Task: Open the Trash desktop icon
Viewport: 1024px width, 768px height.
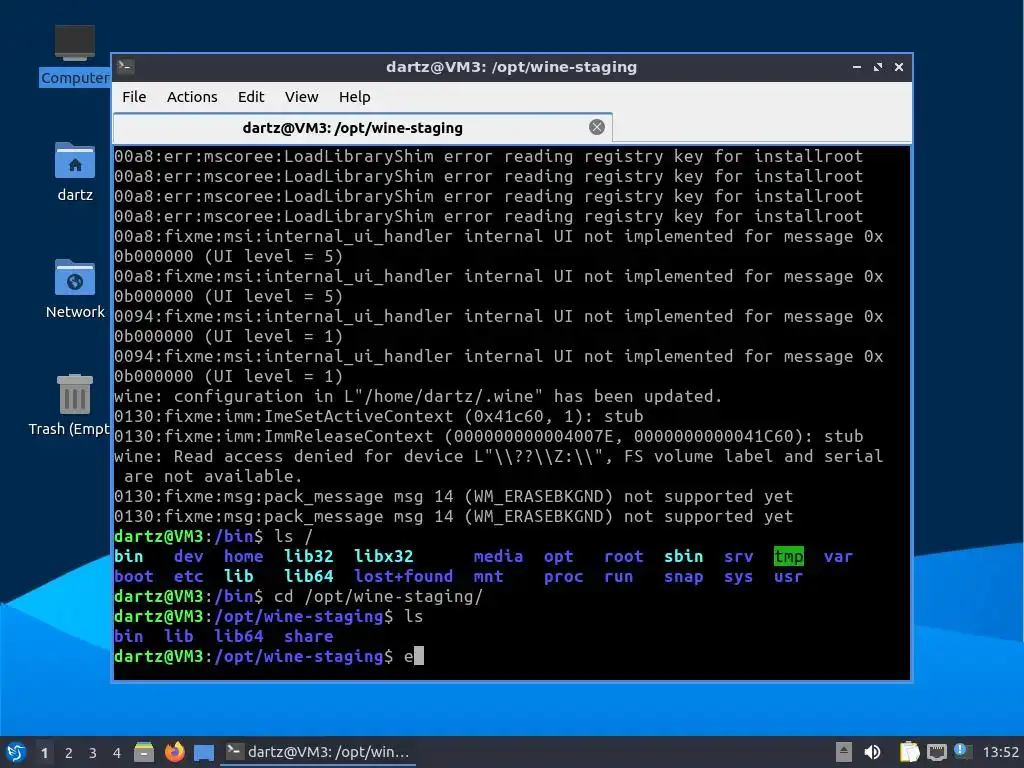Action: pos(71,405)
